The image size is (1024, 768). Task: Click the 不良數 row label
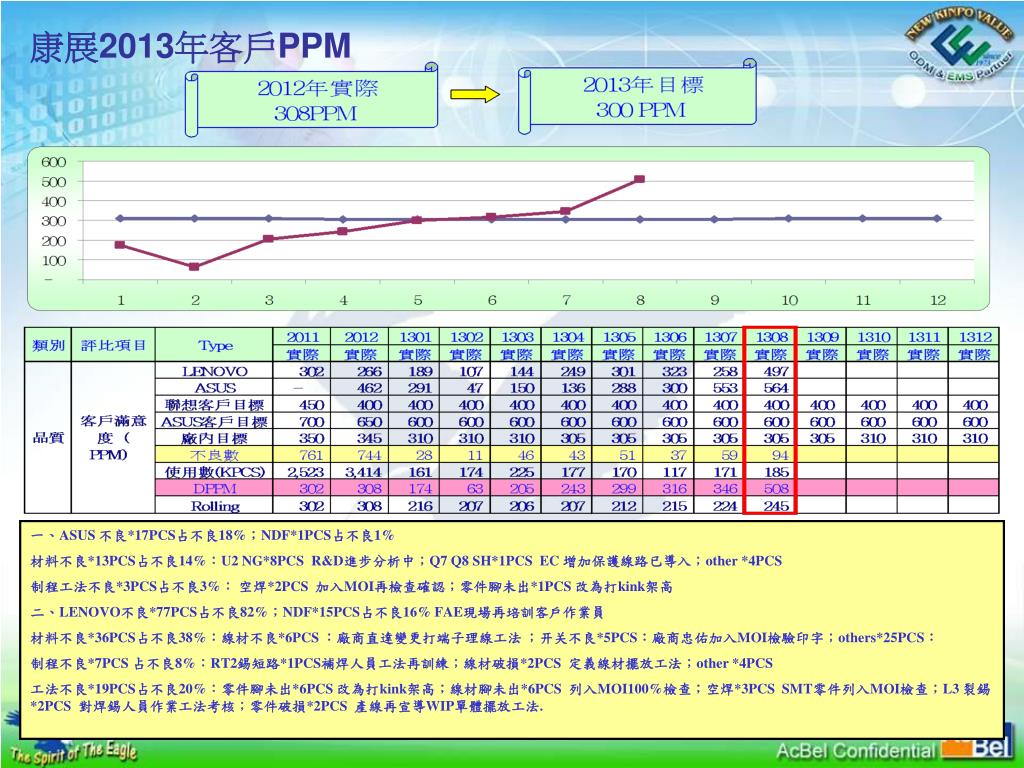point(214,455)
